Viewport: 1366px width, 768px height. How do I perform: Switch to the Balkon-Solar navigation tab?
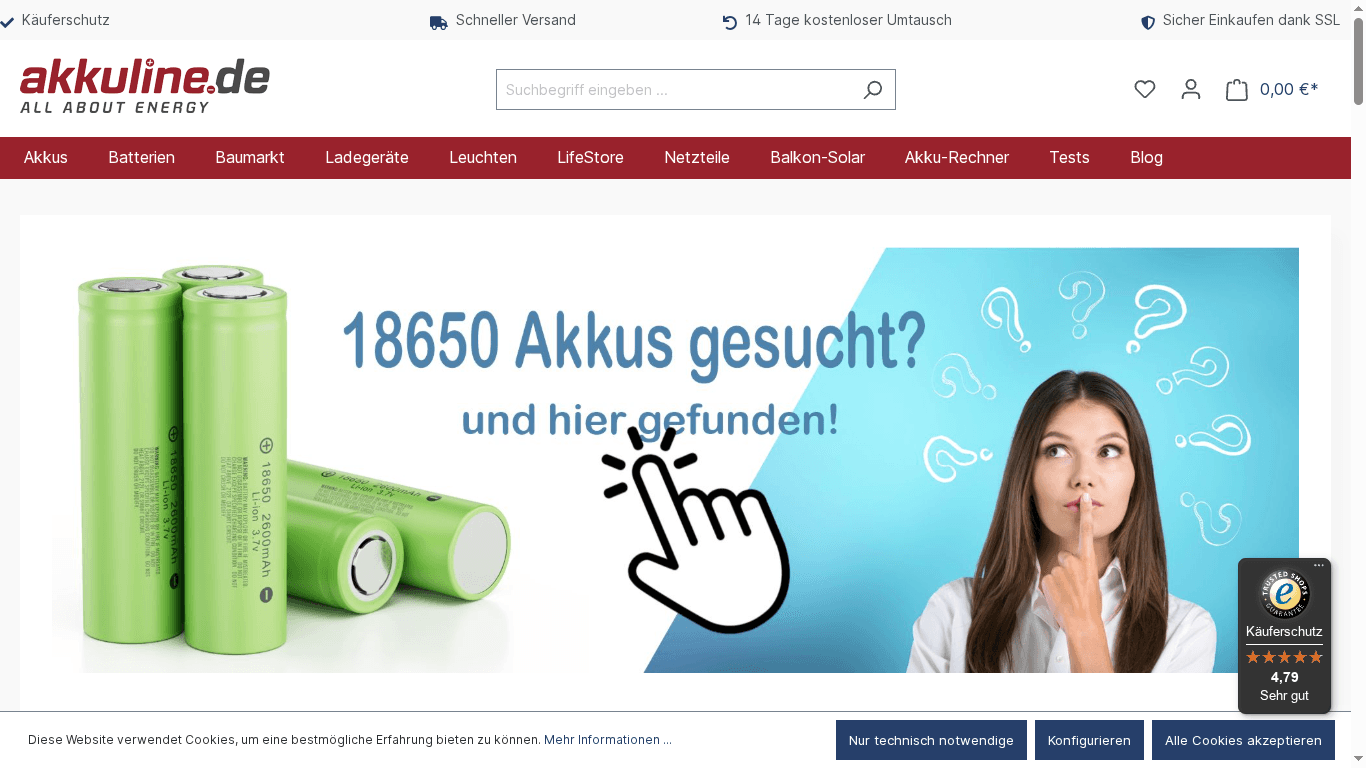click(x=817, y=157)
